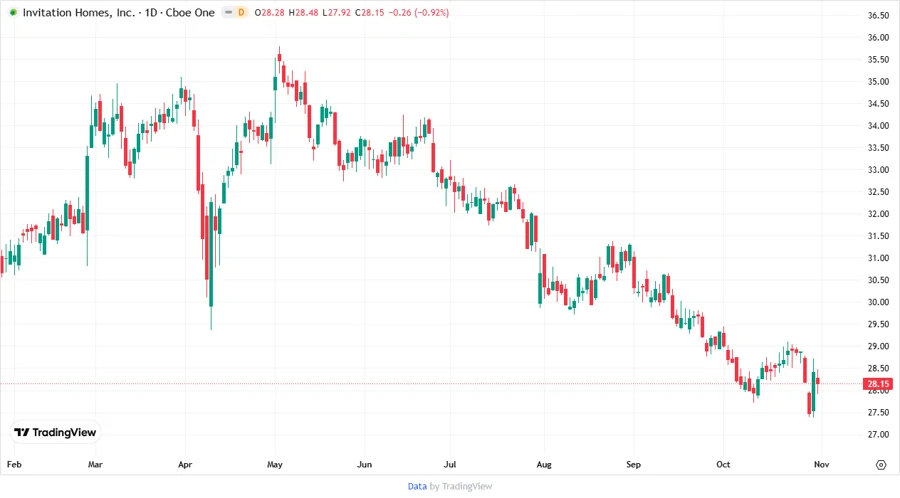Click the Aug label on time axis
The height and width of the screenshot is (498, 900).
544,464
